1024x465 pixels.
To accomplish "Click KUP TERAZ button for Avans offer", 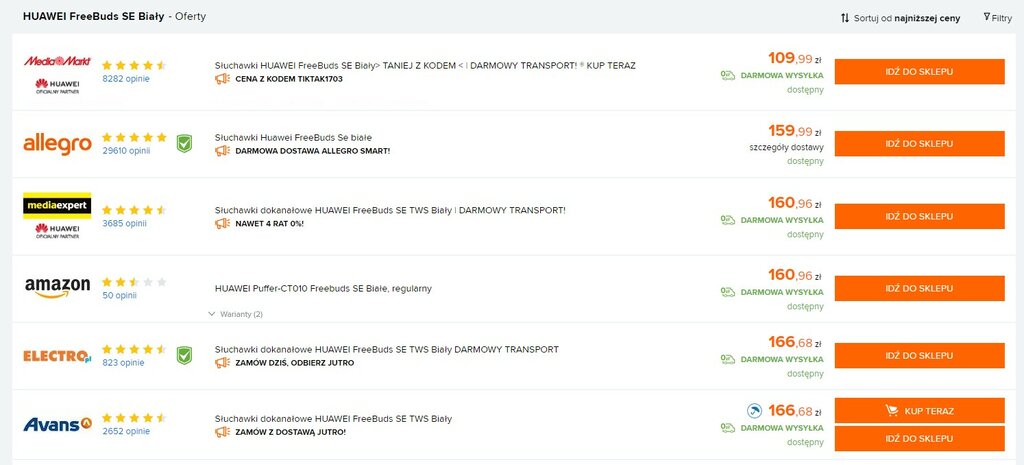I will point(920,411).
